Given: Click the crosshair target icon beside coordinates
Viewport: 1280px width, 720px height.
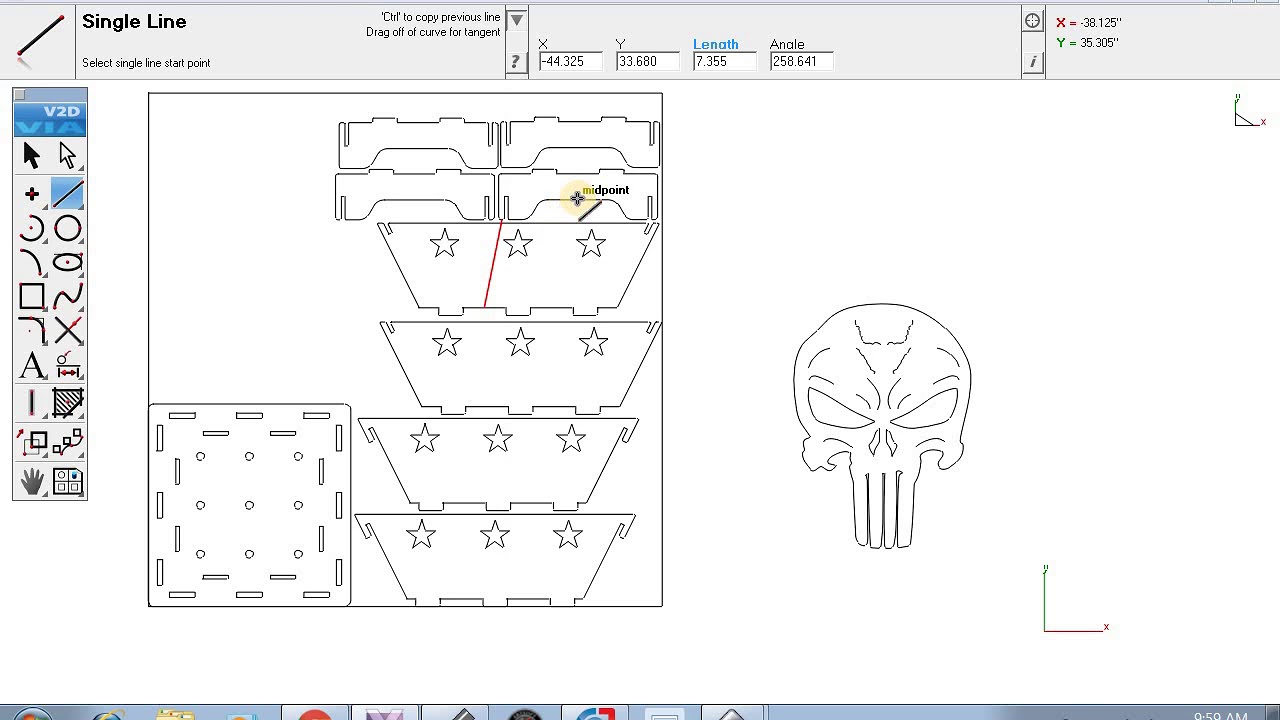Looking at the screenshot, I should [x=1033, y=21].
